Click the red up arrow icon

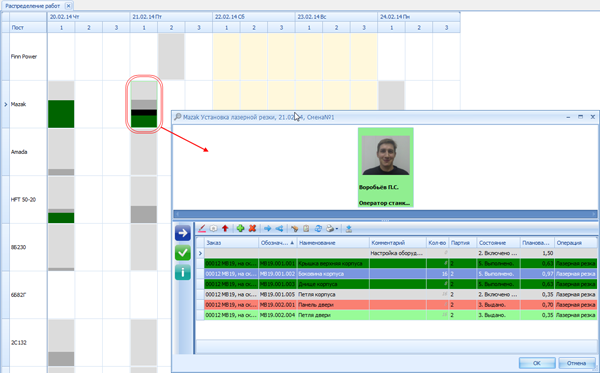[225, 228]
